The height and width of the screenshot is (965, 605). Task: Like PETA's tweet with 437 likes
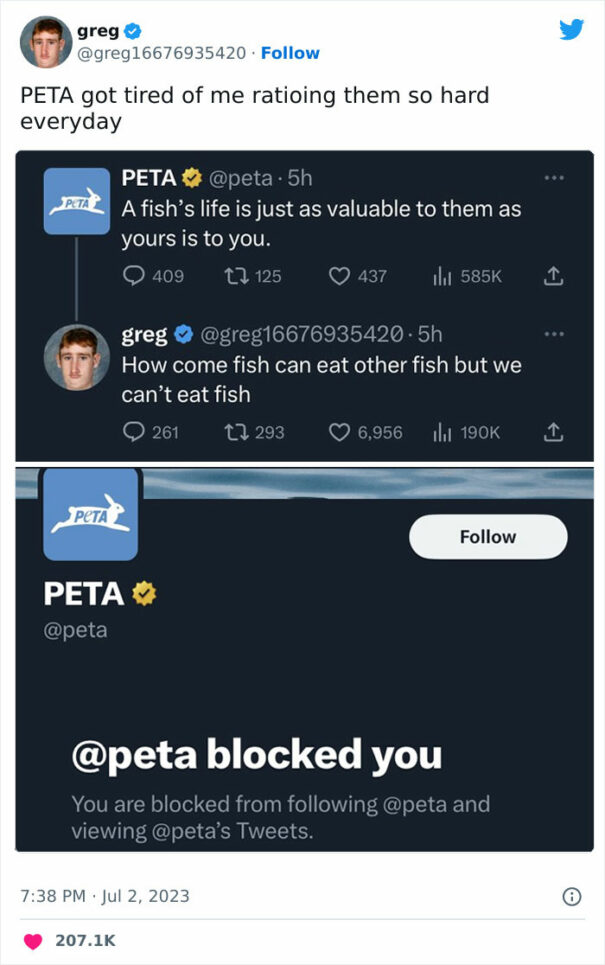click(340, 275)
